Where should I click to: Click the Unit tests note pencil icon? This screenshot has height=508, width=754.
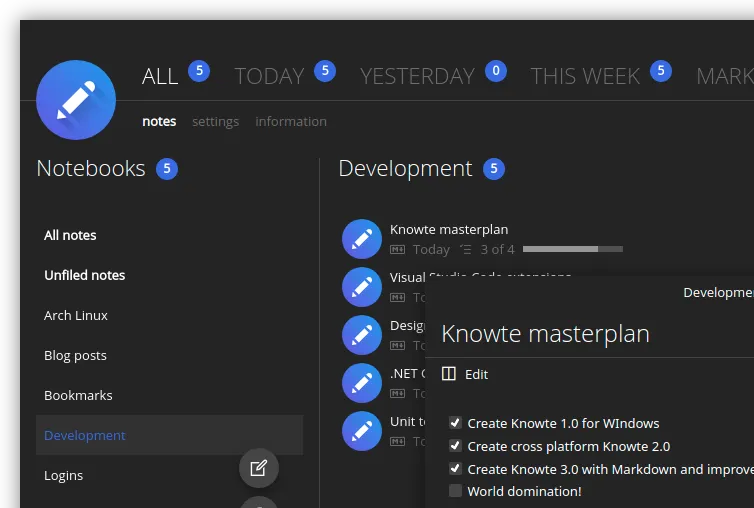(362, 432)
